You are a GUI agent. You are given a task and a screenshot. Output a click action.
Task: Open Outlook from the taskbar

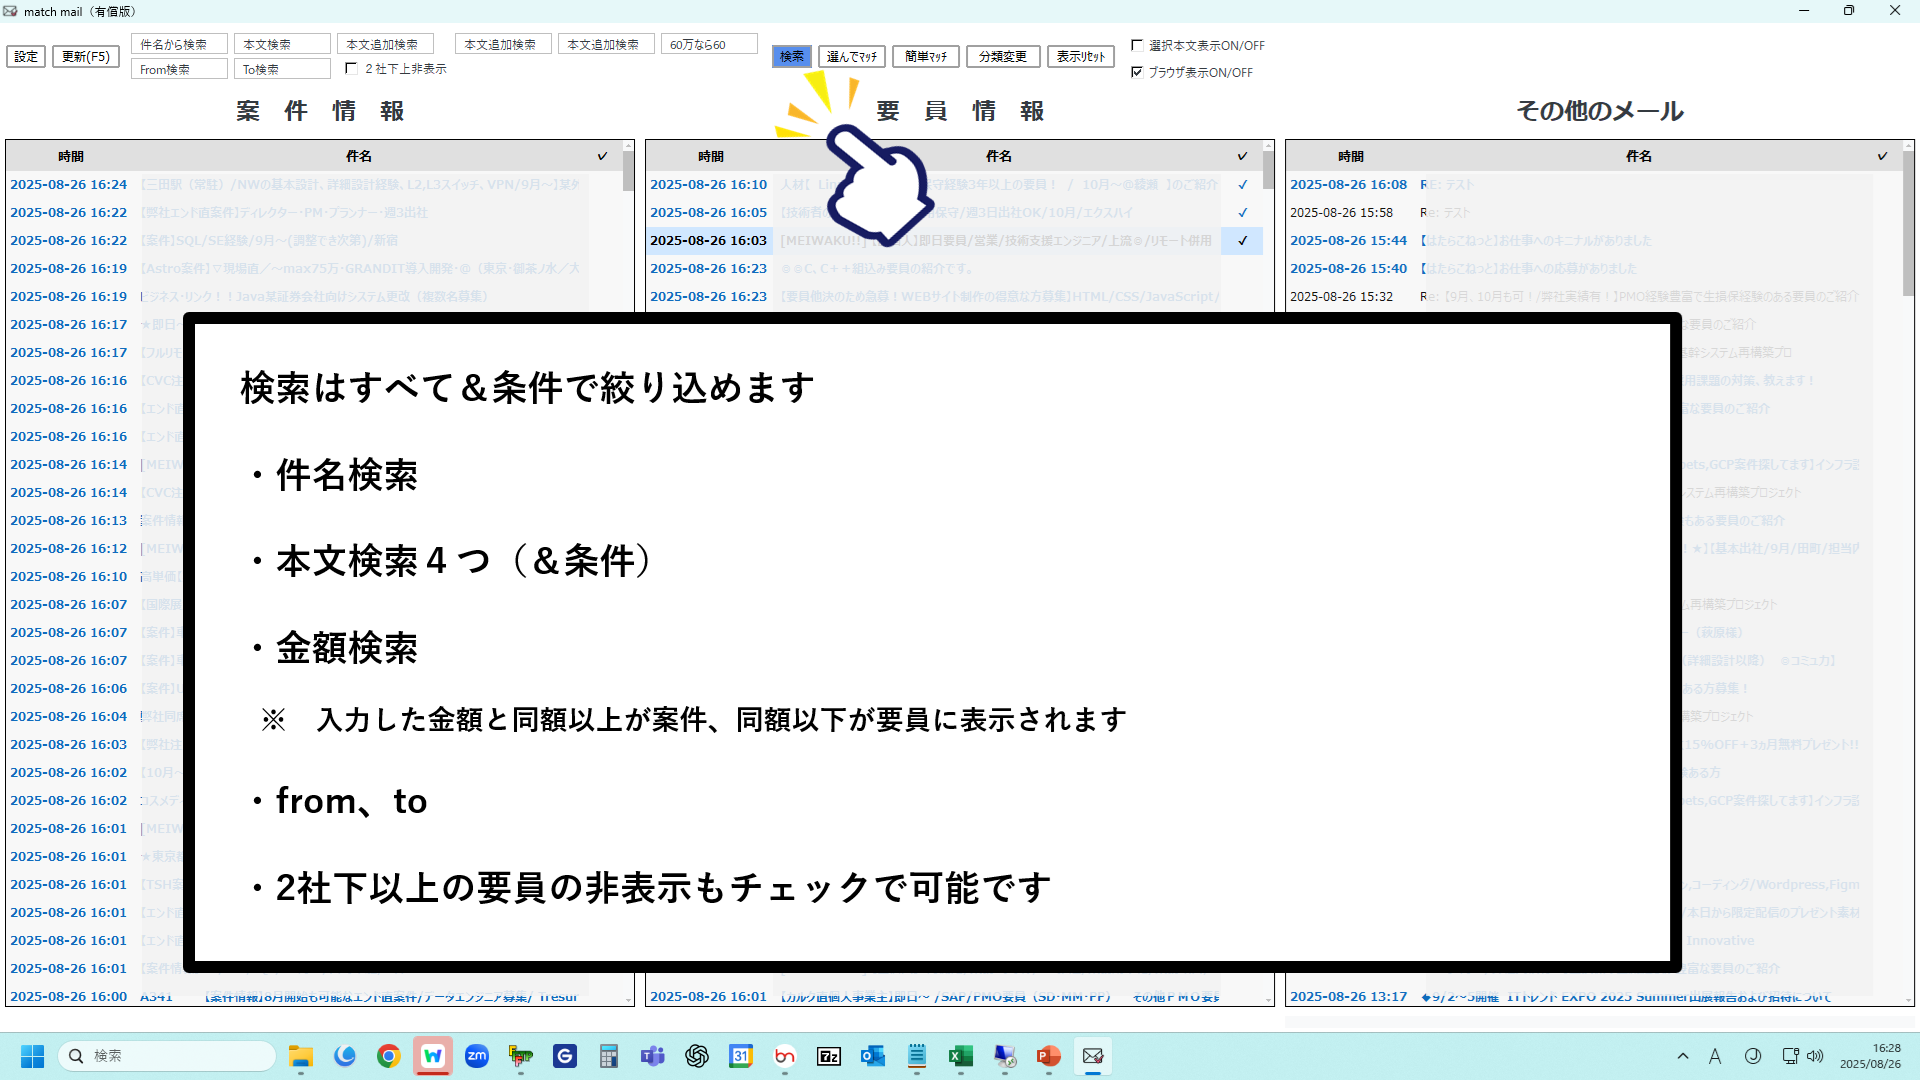873,1056
